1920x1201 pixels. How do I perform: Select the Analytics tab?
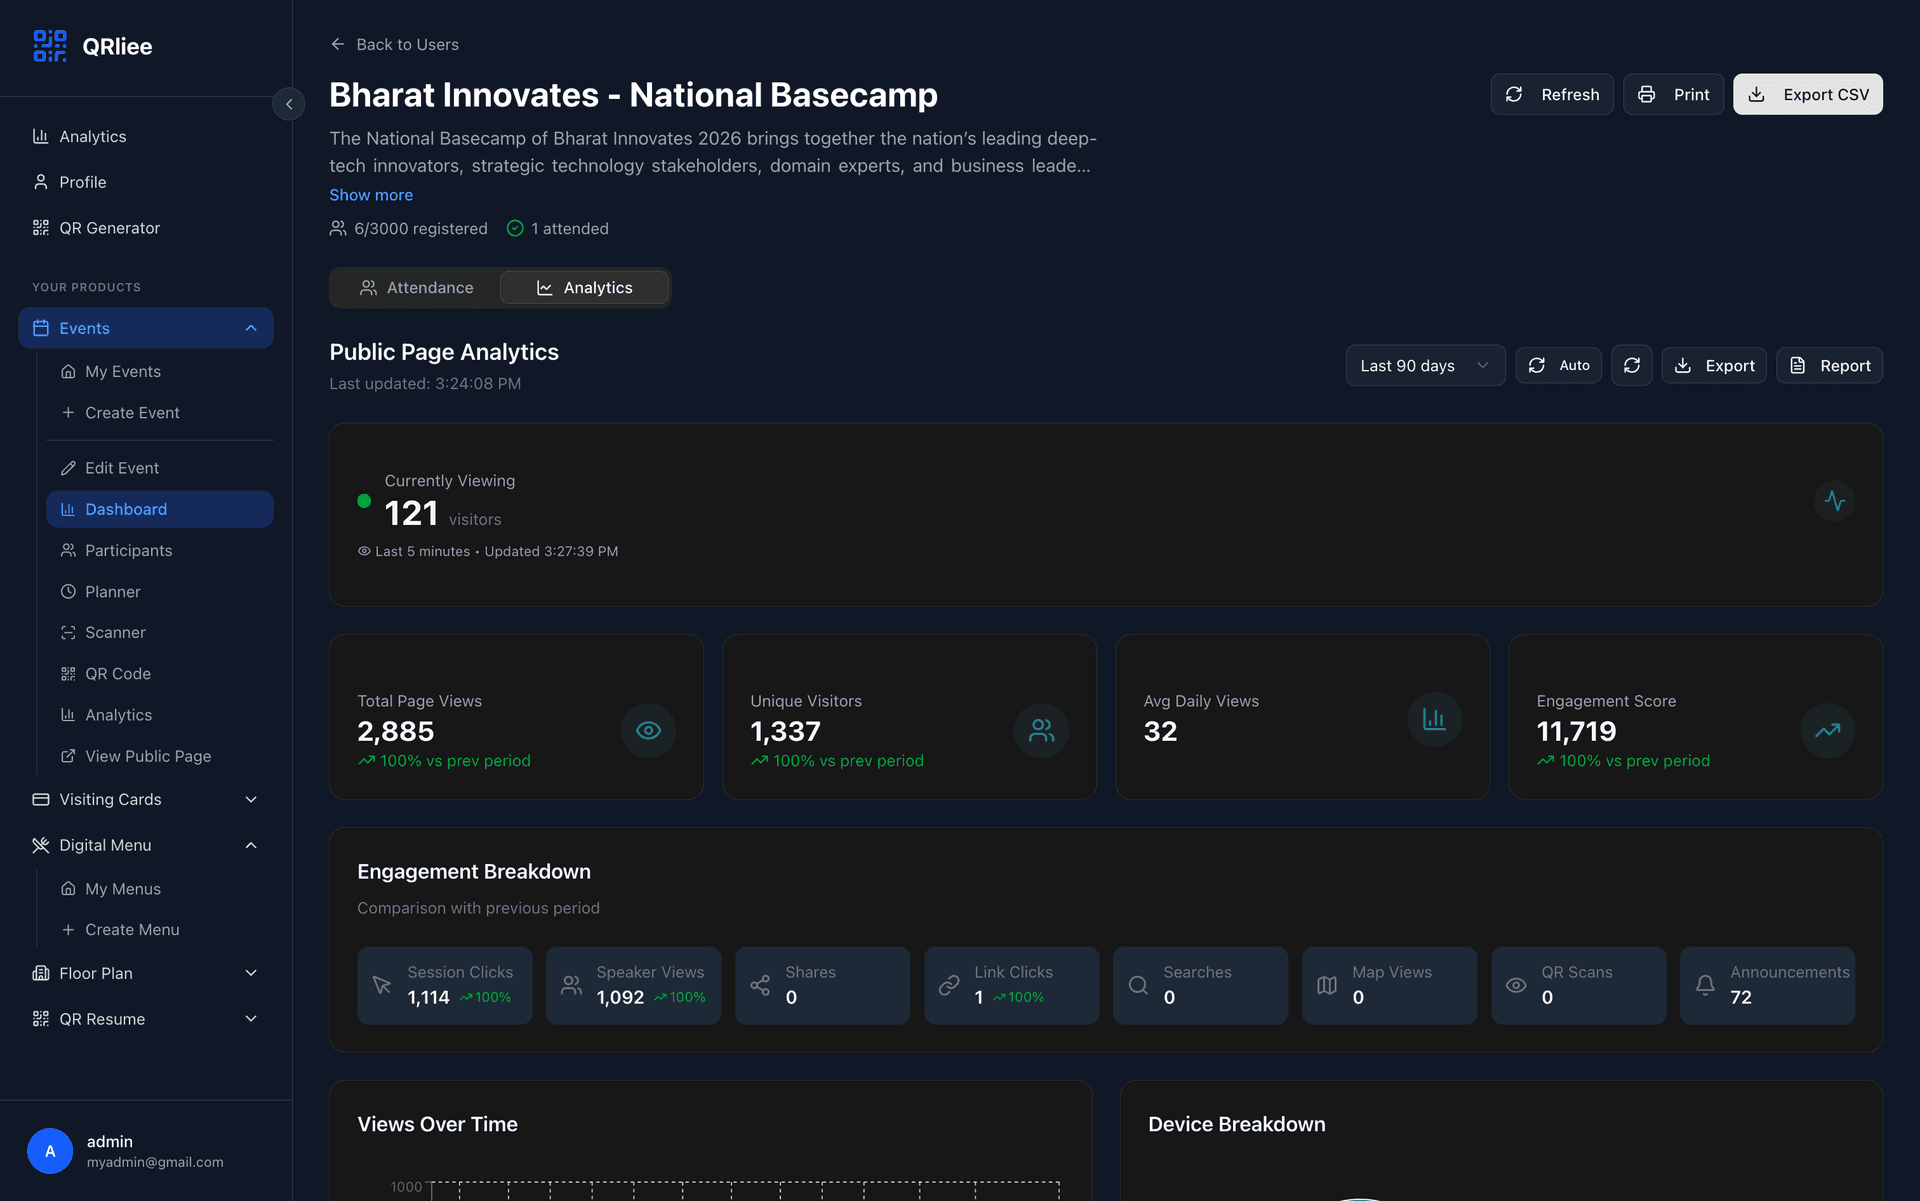(585, 288)
